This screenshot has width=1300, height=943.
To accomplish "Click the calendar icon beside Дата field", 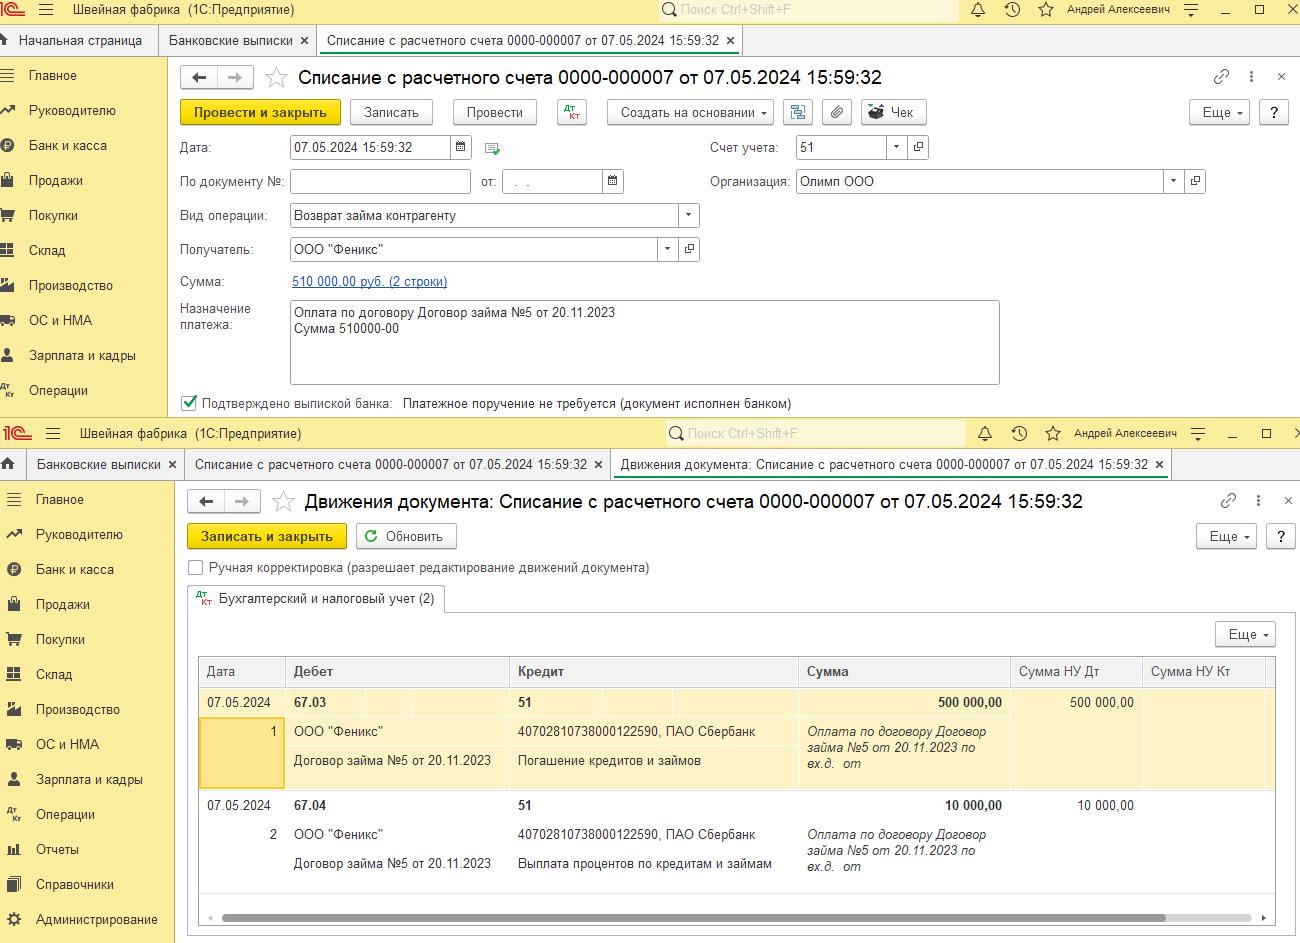I will click(x=460, y=147).
